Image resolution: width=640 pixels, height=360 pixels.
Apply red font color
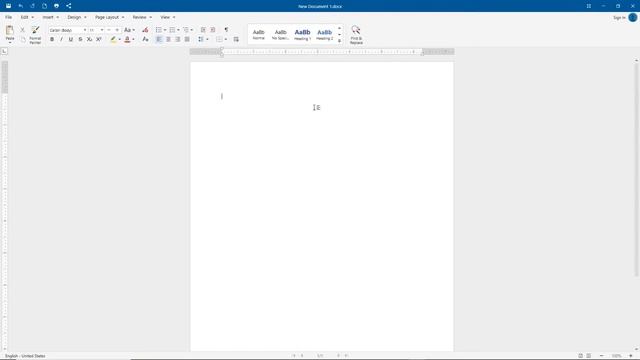click(x=127, y=39)
